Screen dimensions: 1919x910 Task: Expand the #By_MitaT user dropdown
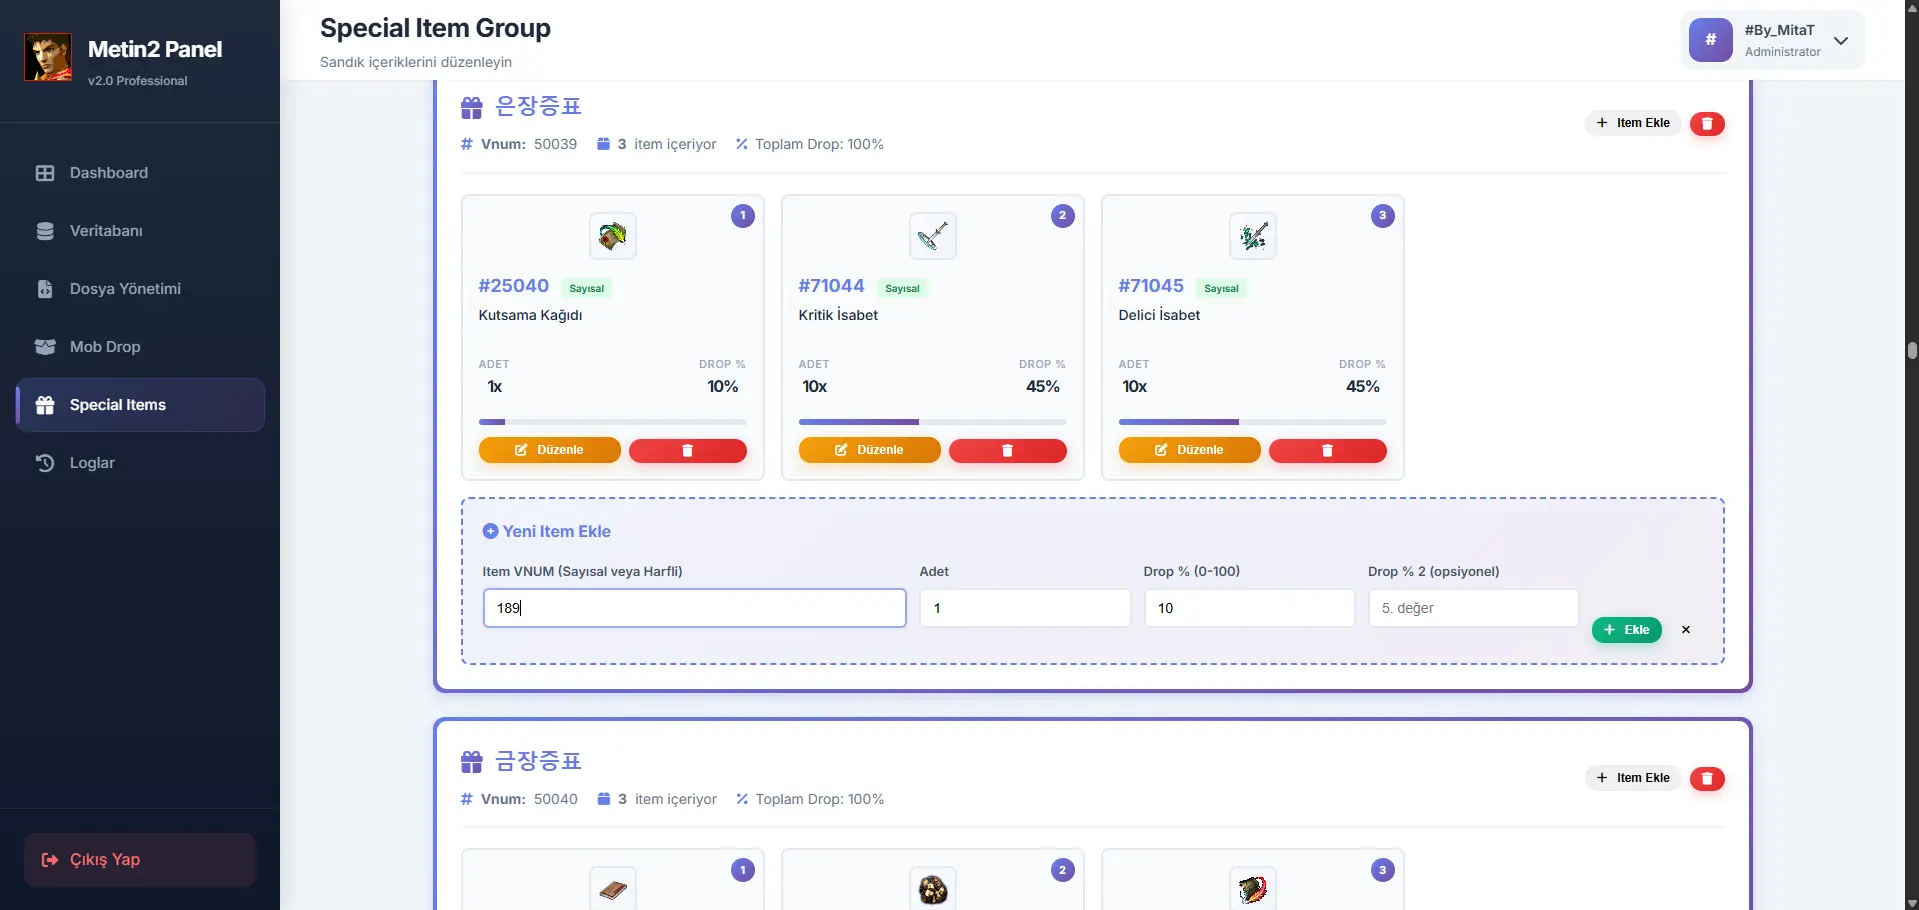(x=1840, y=41)
